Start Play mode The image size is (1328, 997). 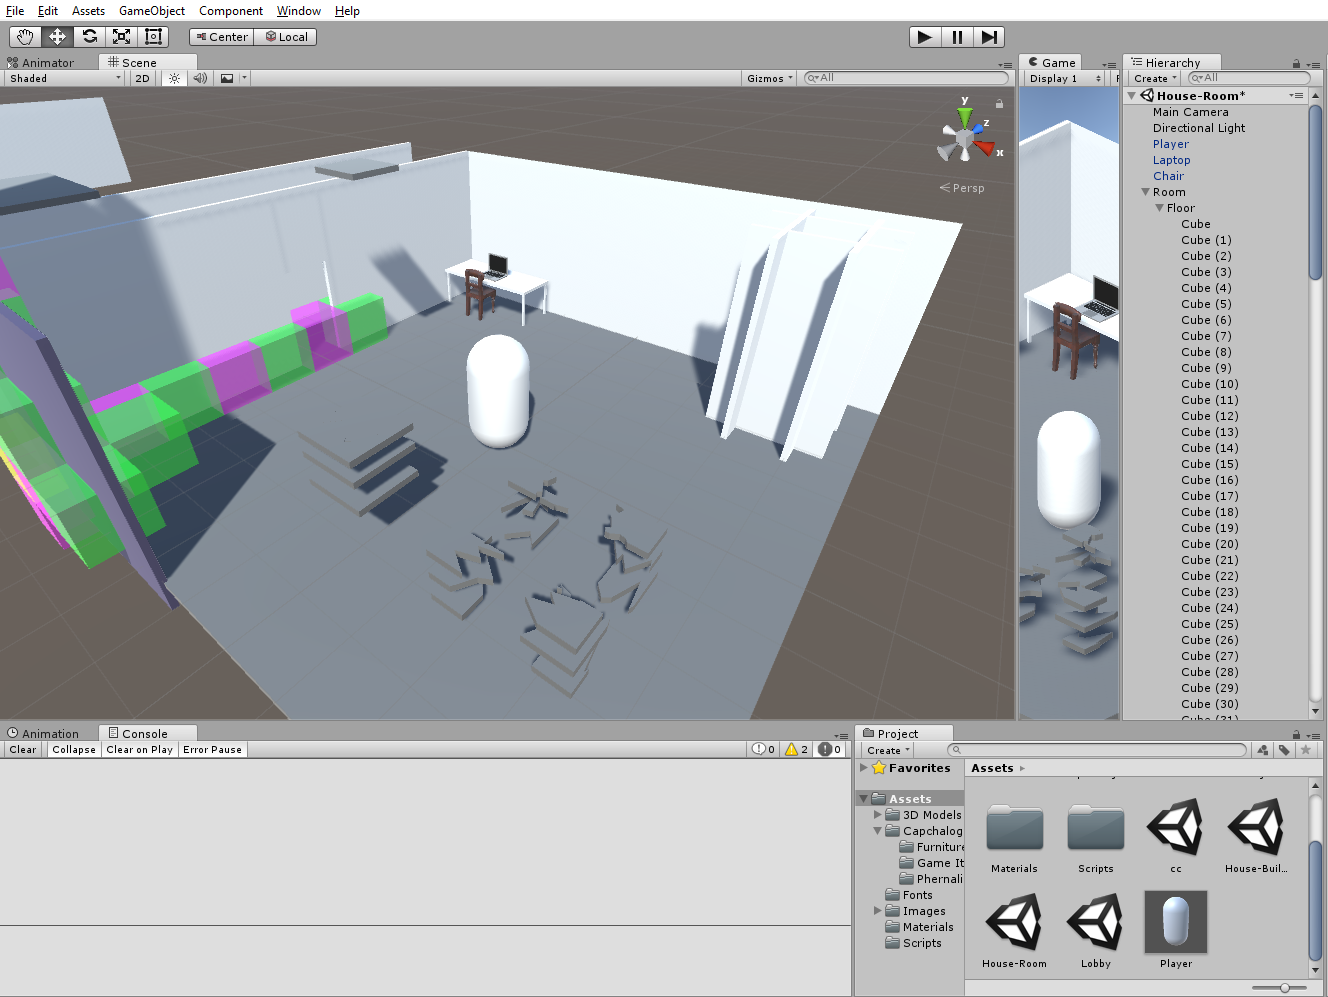925,37
